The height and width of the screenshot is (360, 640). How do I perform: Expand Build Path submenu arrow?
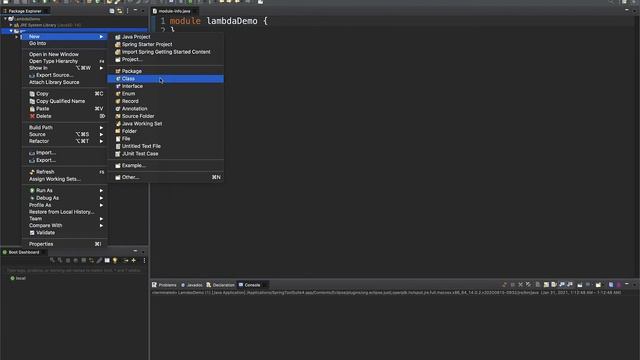point(101,128)
